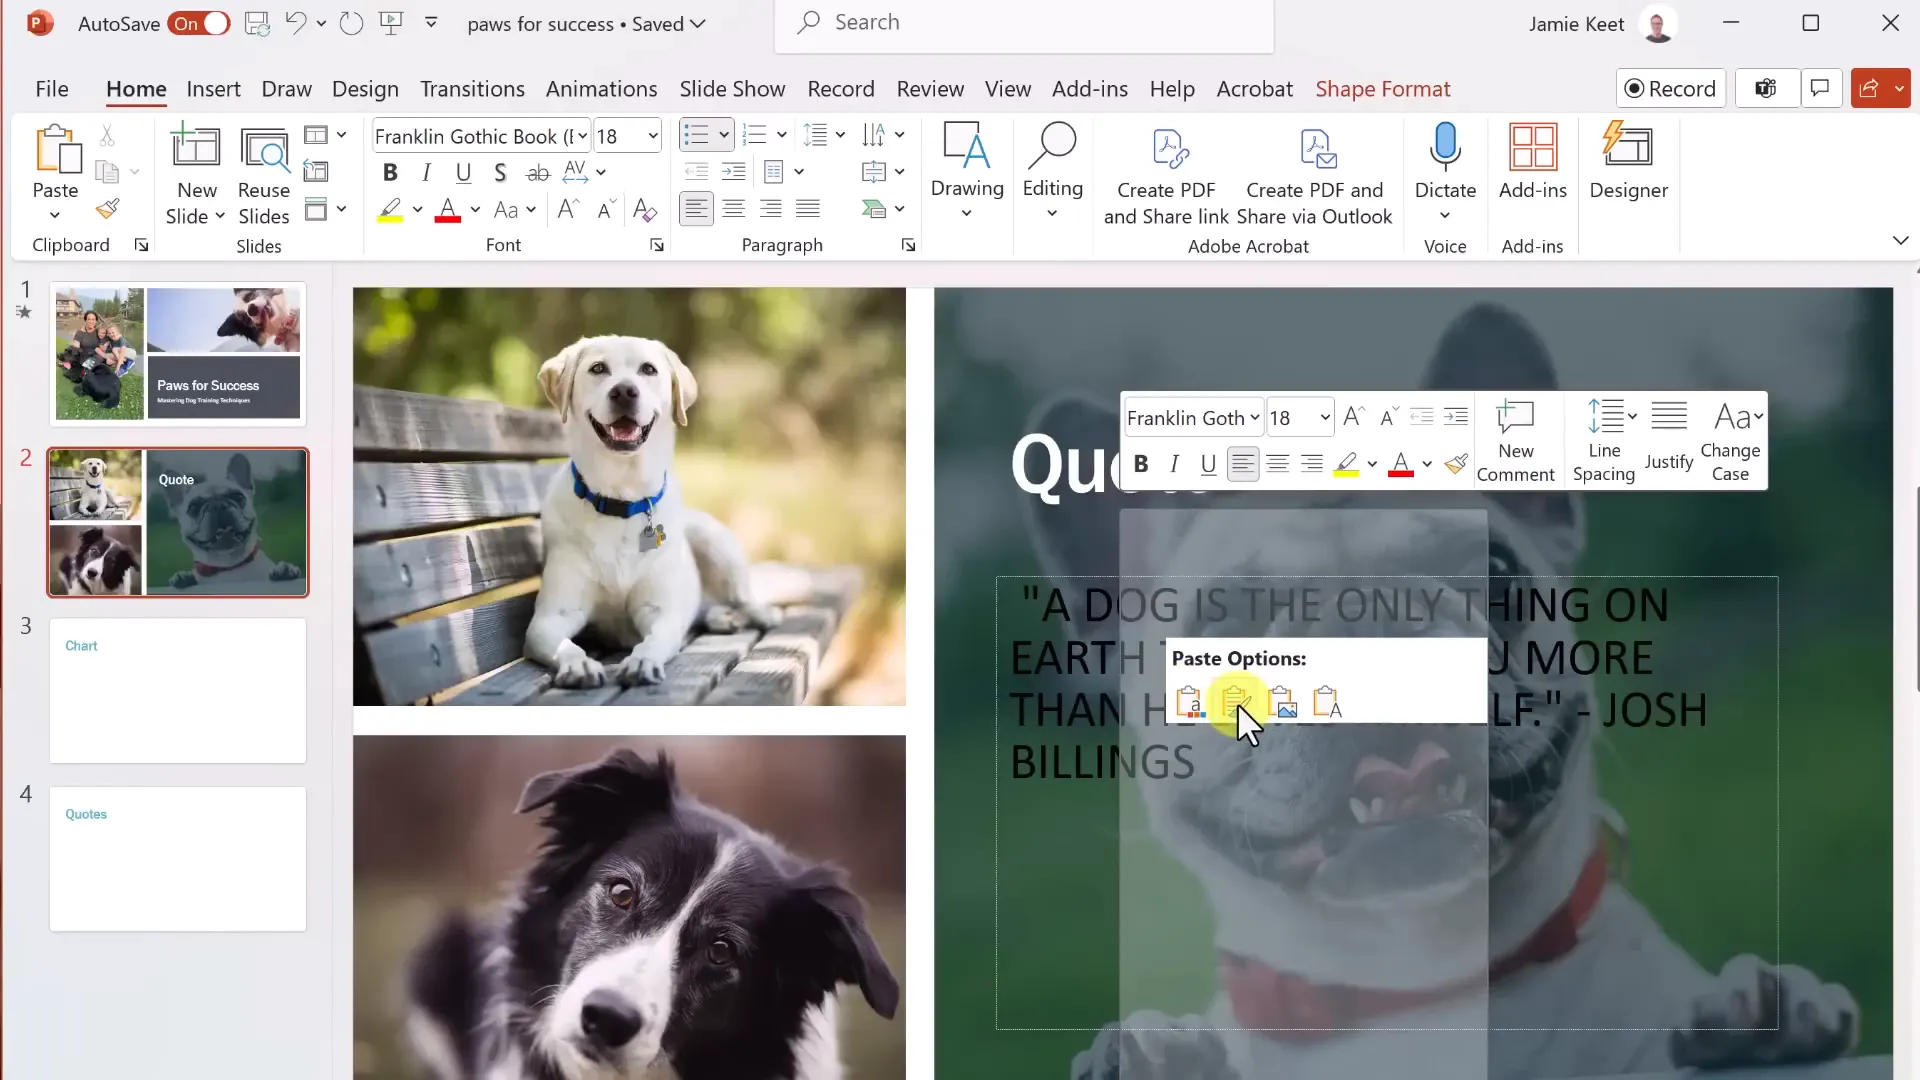Viewport: 1920px width, 1080px height.
Task: Click the Search box in title bar
Action: pyautogui.click(x=1024, y=23)
